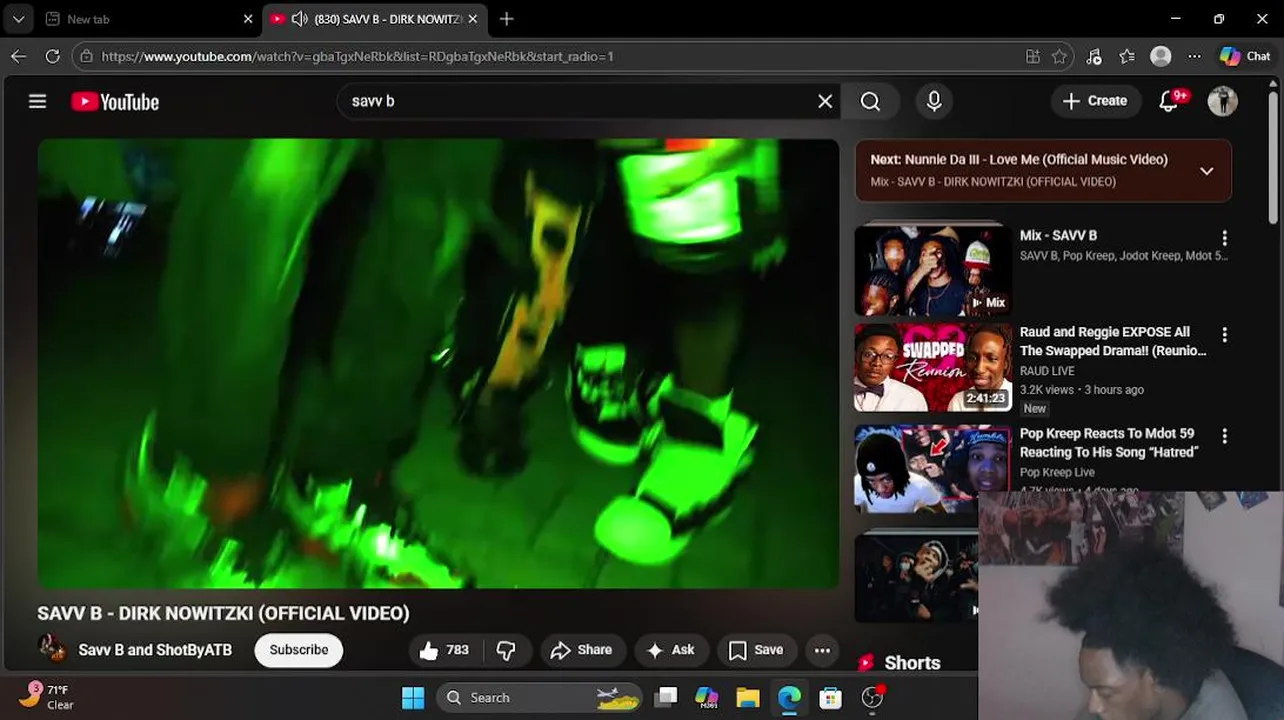Open options for Pop Kreep Reacts video
The image size is (1284, 720).
coord(1224,436)
